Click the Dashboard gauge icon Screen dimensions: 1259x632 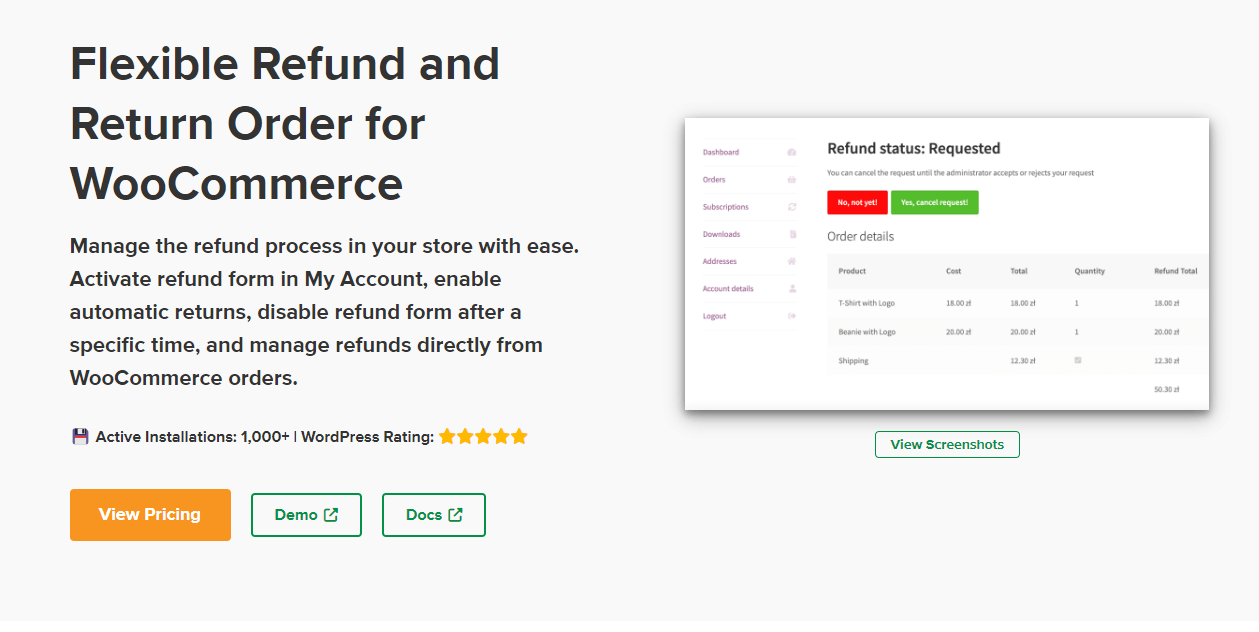(x=791, y=151)
